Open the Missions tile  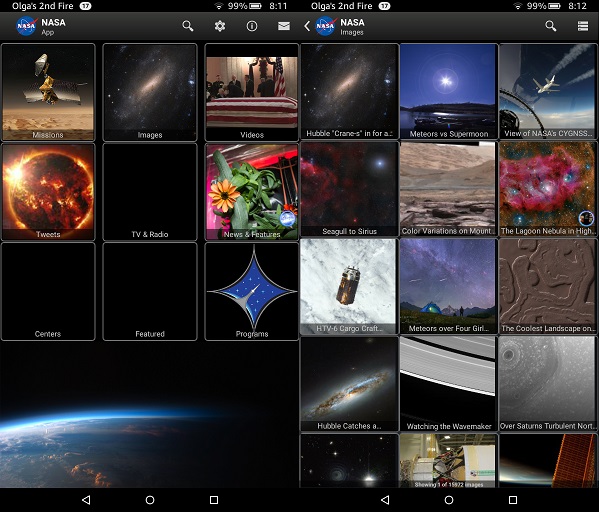[x=48, y=92]
